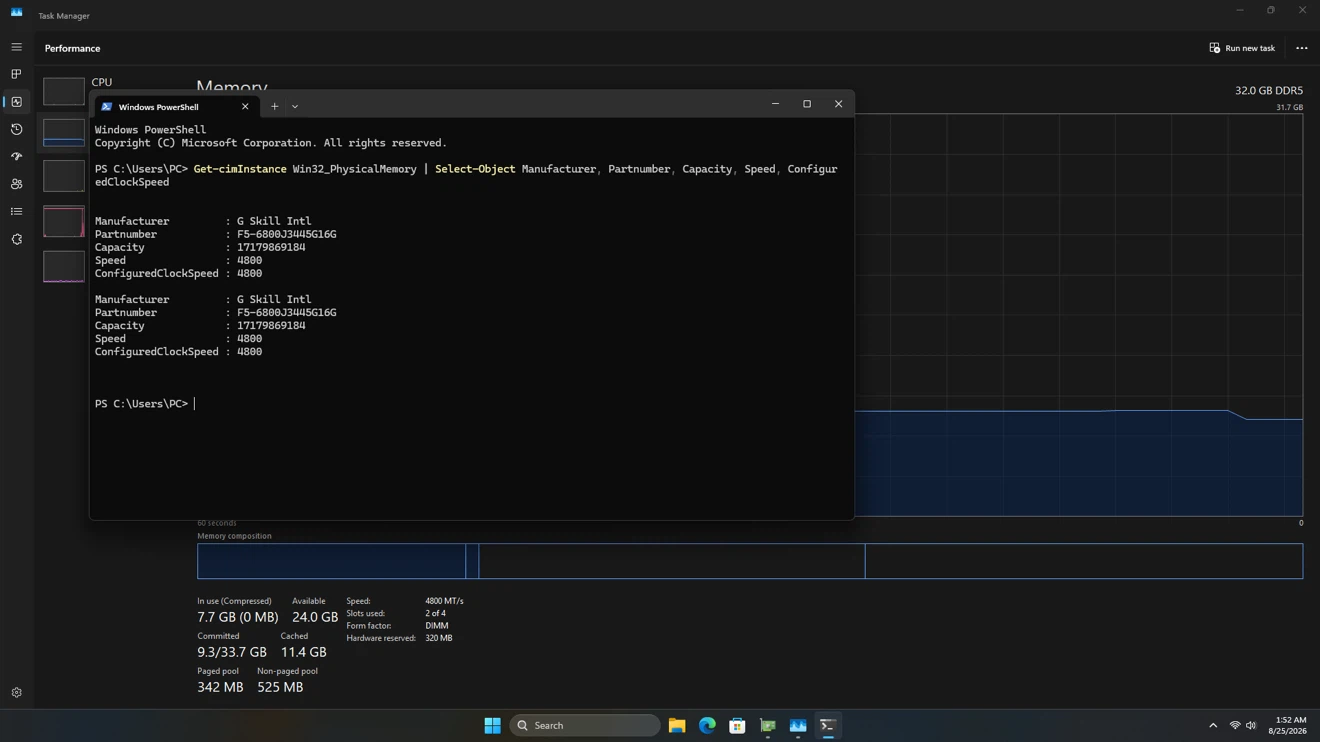
Task: Click the CPU label in the performance list
Action: (102, 82)
